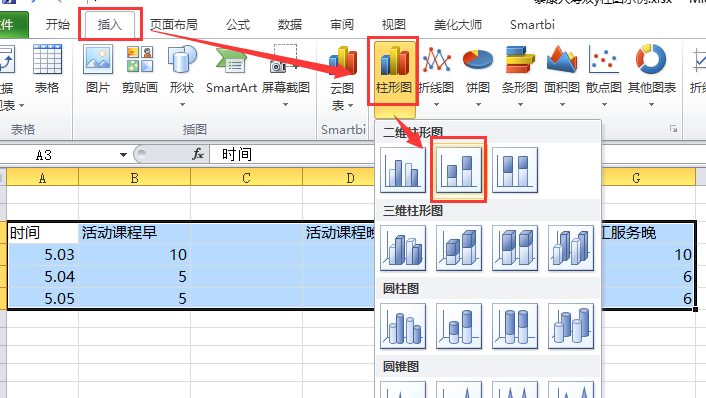Expand the Name Box dropdown arrow
The width and height of the screenshot is (706, 398).
click(123, 155)
